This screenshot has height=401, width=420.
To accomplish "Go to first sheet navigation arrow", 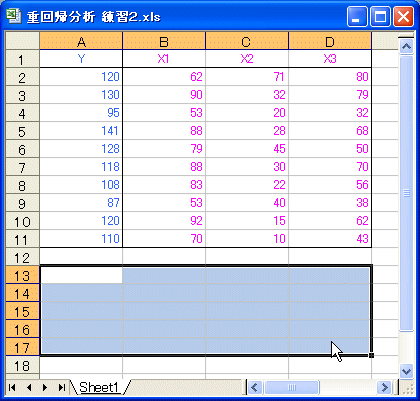I will click(x=12, y=387).
